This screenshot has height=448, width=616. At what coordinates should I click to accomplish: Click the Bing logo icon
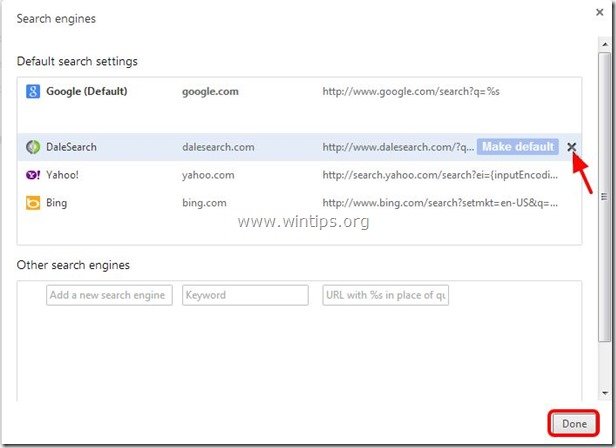pos(33,203)
